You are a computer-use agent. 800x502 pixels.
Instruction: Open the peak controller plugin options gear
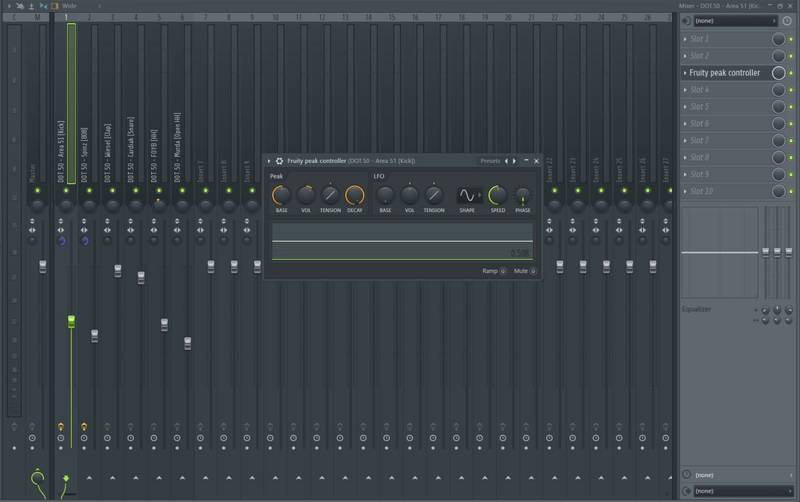coord(279,160)
